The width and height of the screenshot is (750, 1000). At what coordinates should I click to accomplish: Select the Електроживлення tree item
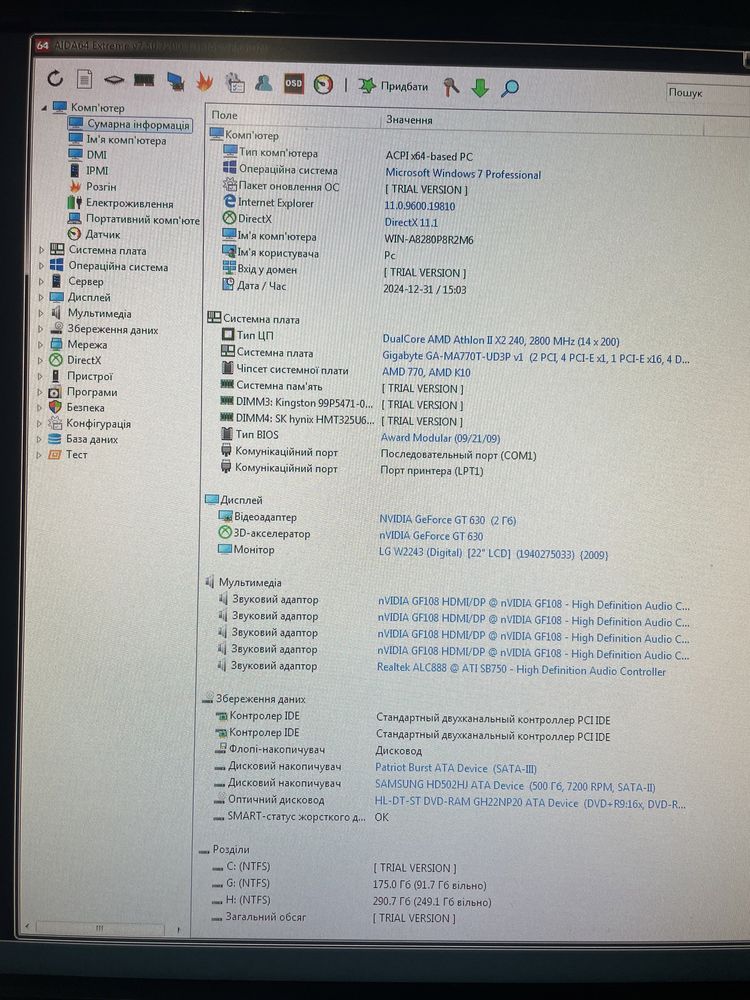pos(121,203)
